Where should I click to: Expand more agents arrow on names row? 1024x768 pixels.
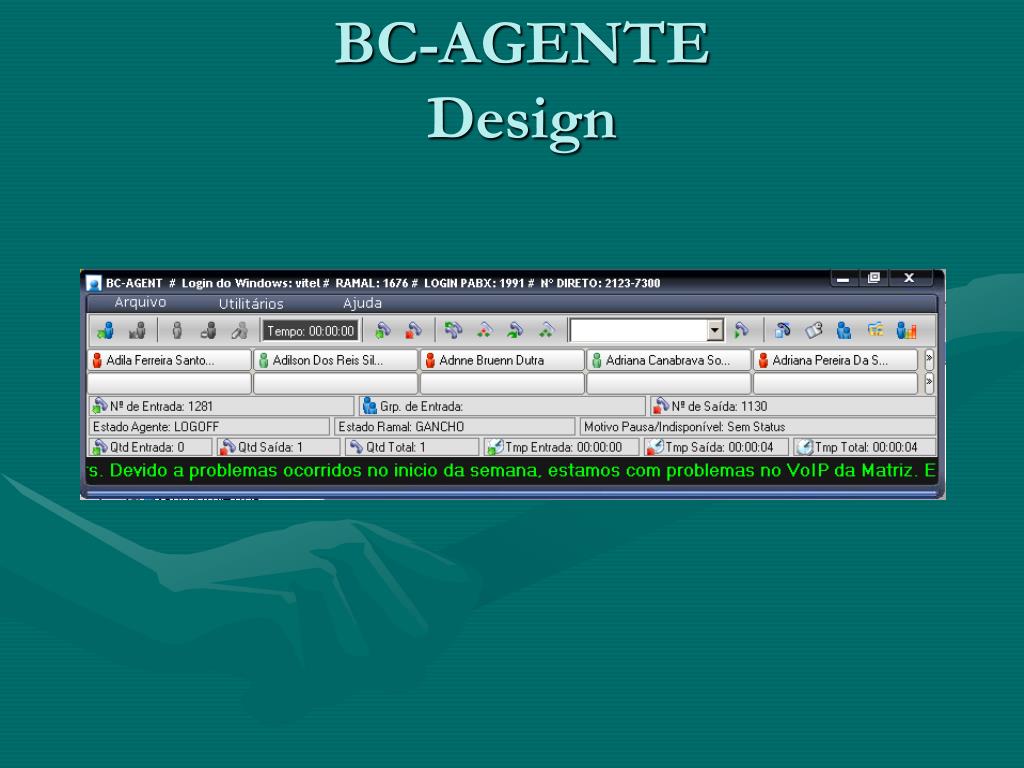[929, 359]
